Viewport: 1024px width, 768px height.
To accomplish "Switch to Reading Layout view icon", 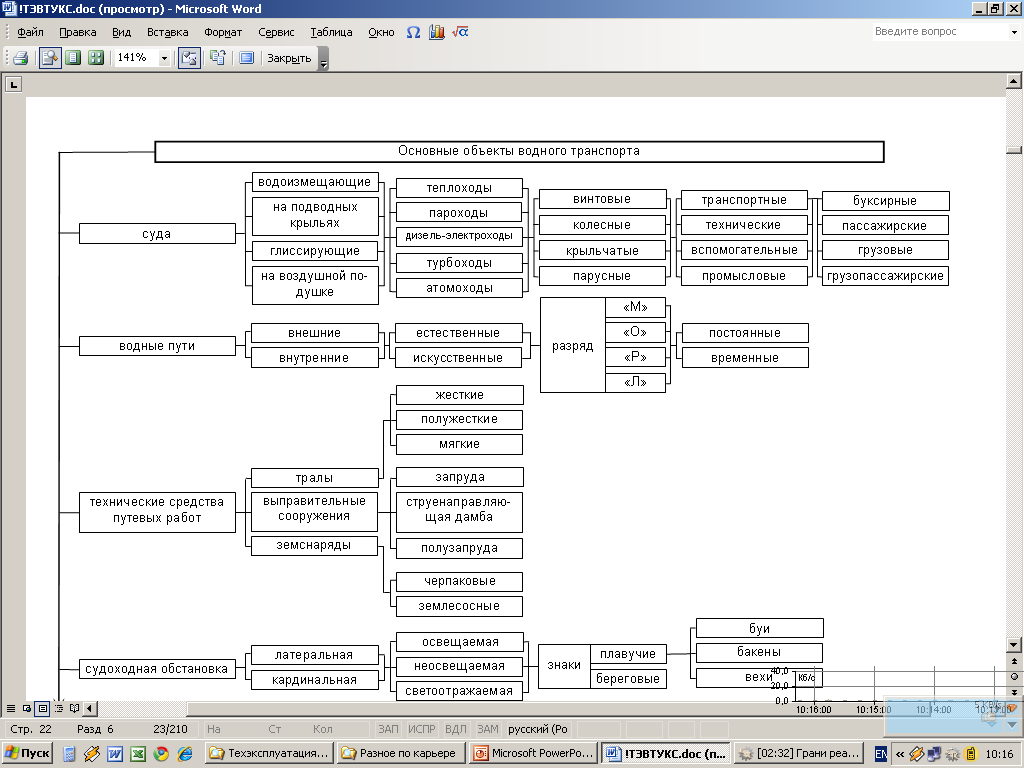I will click(x=74, y=708).
